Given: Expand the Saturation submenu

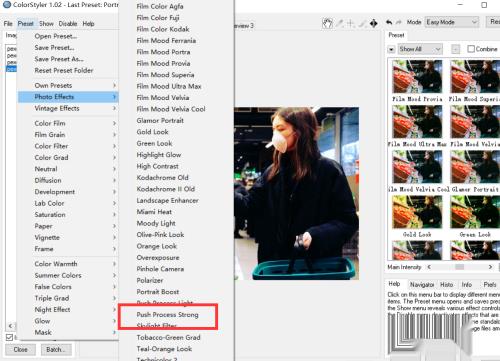Looking at the screenshot, I should [68, 215].
